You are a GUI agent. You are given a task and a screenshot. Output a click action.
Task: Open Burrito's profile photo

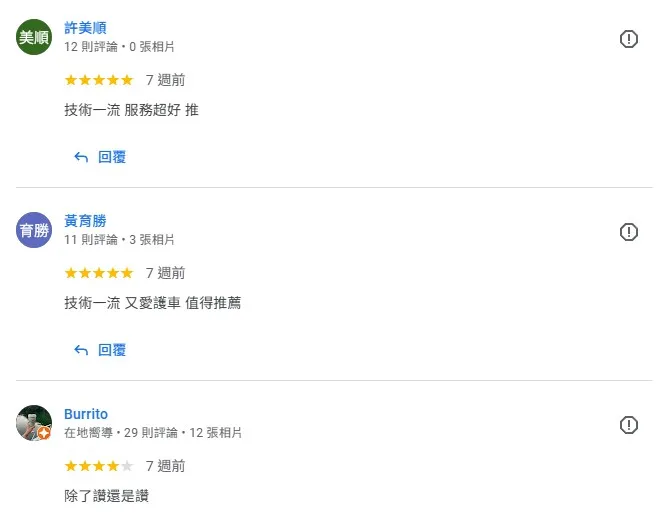pos(34,423)
